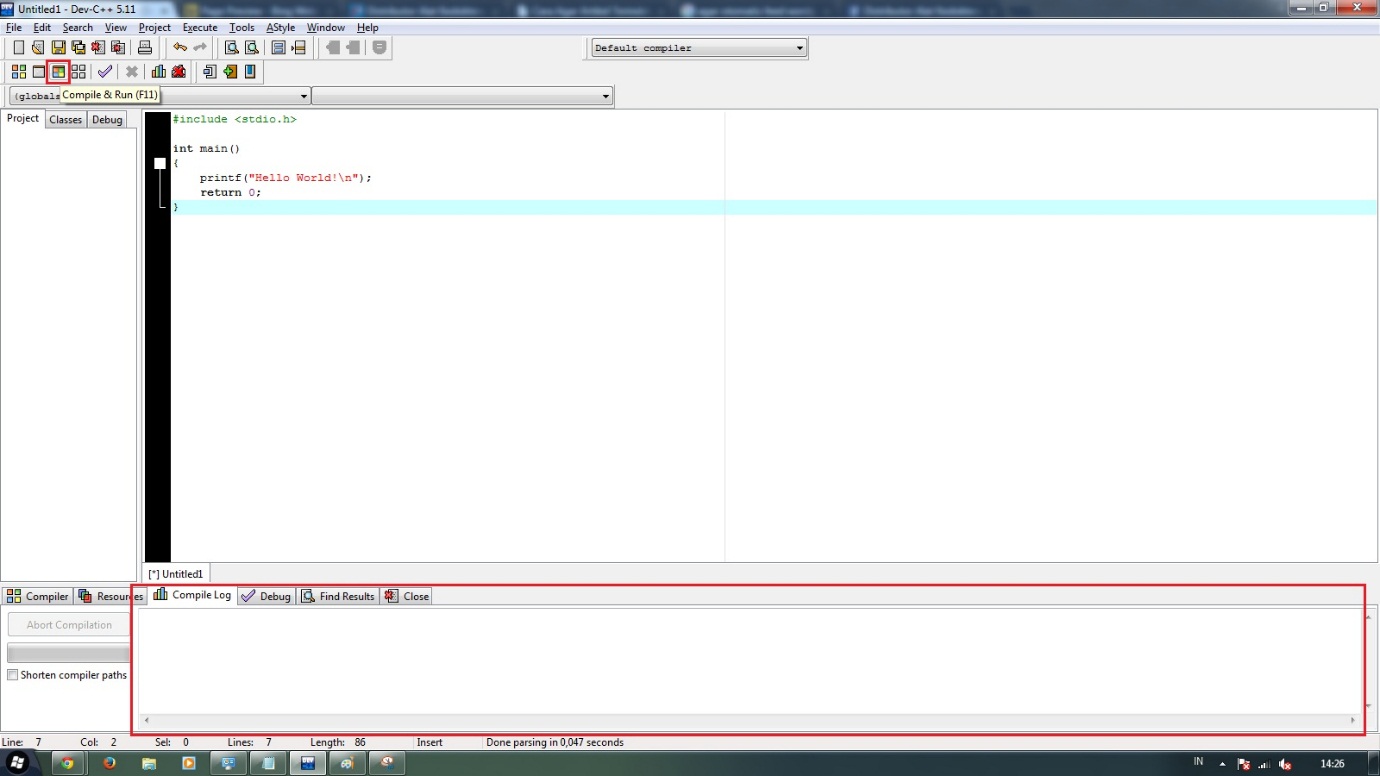Close the Compile Log panel

click(406, 595)
